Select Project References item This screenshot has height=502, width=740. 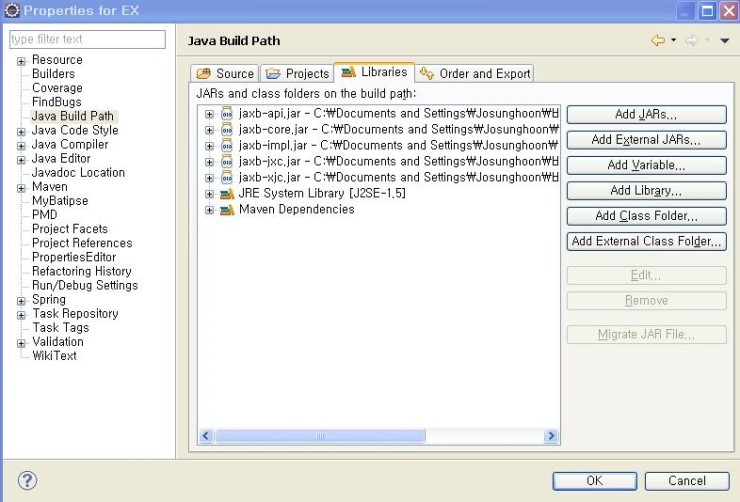(82, 243)
